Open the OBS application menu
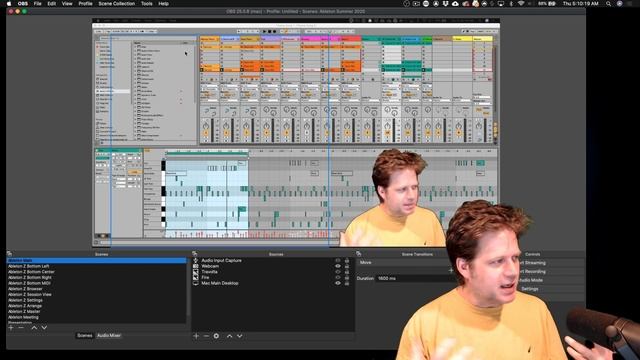Screen dimensions: 640x360 pyautogui.click(x=23, y=4)
